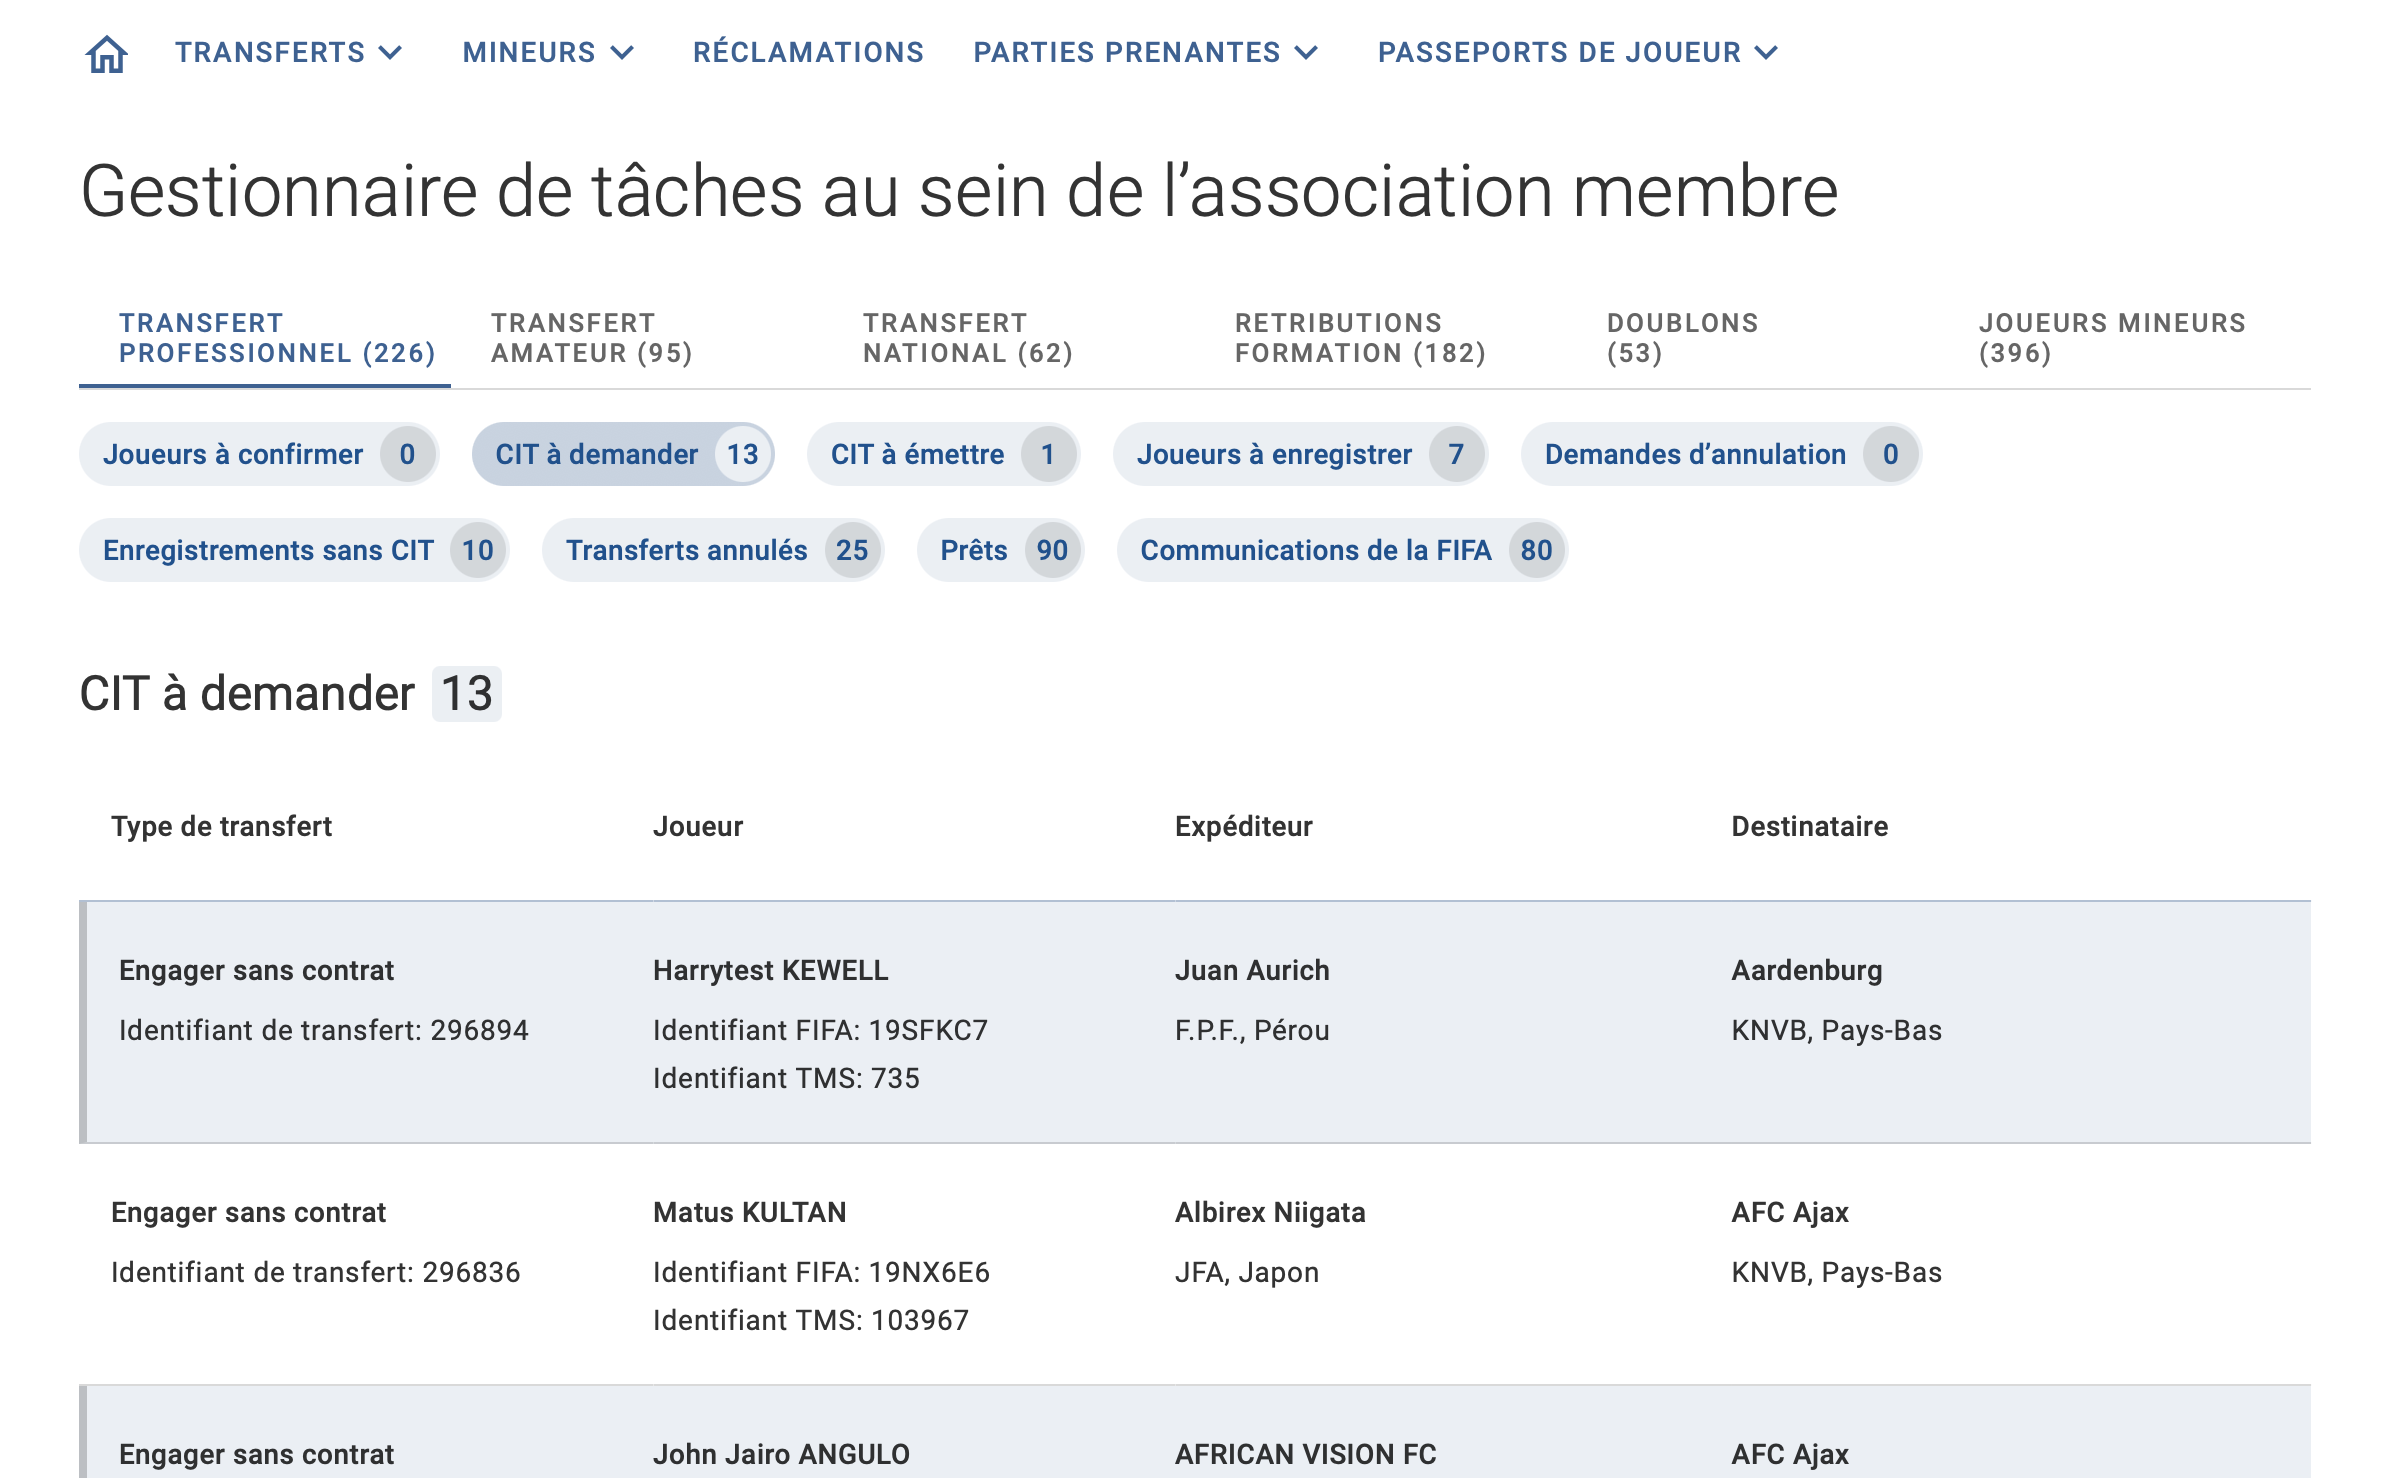Go to the home page icon
Screen dimensions: 2392x1478
tap(107, 53)
